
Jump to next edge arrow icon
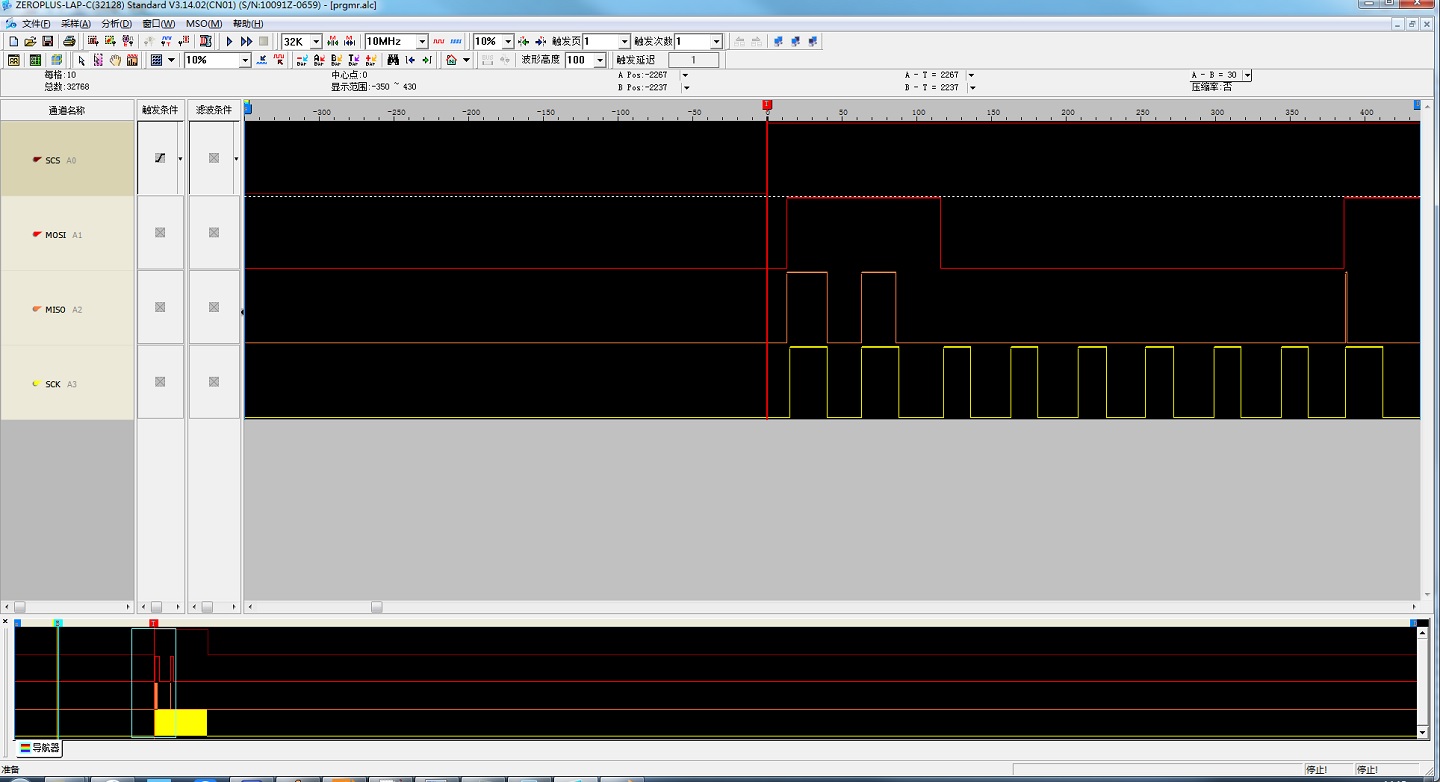click(x=427, y=60)
